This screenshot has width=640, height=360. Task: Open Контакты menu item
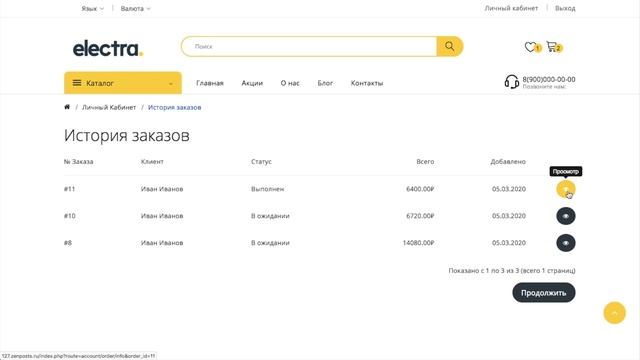(x=367, y=83)
